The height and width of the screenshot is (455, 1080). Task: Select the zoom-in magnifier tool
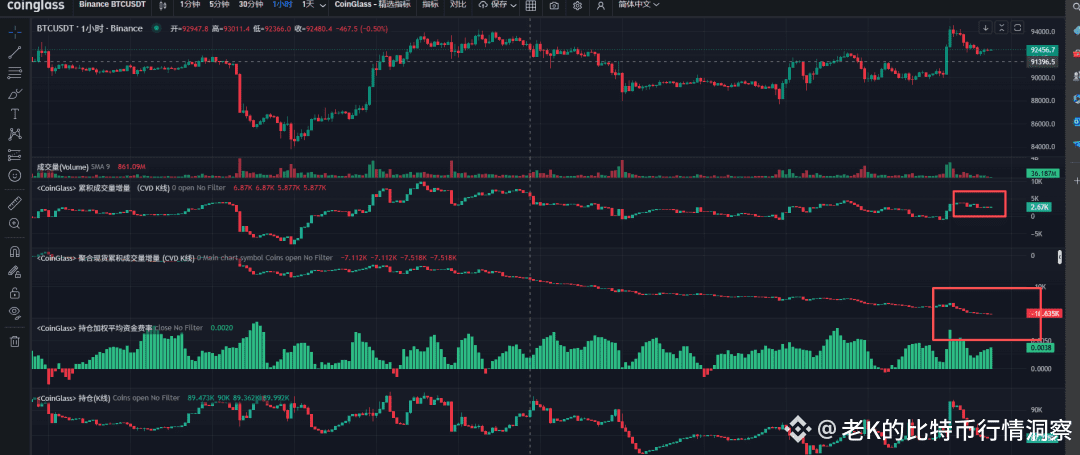(14, 223)
